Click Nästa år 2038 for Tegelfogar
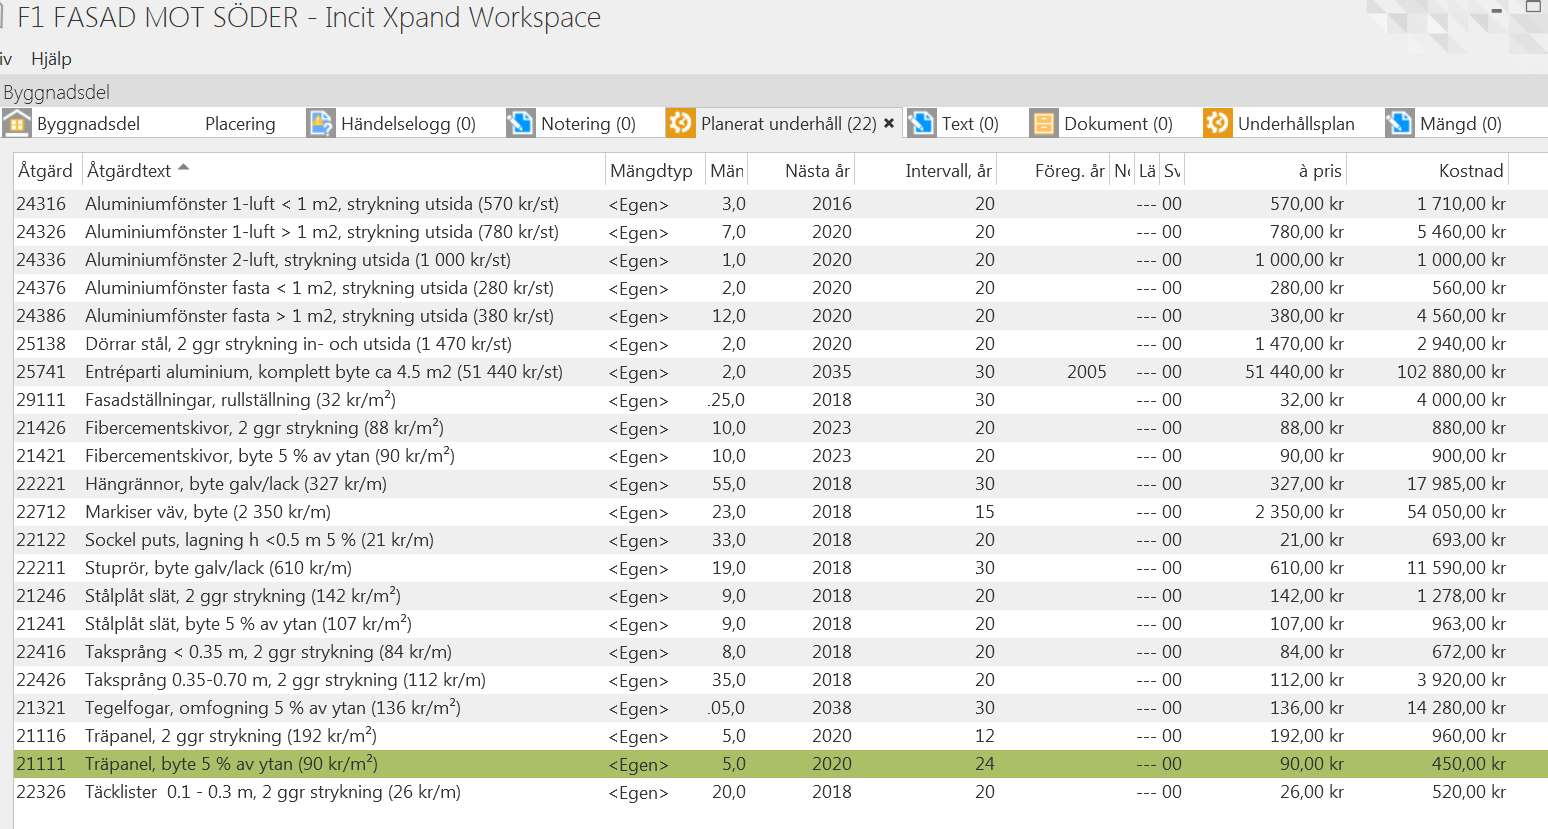Screen dimensions: 1548x829 [x=832, y=708]
